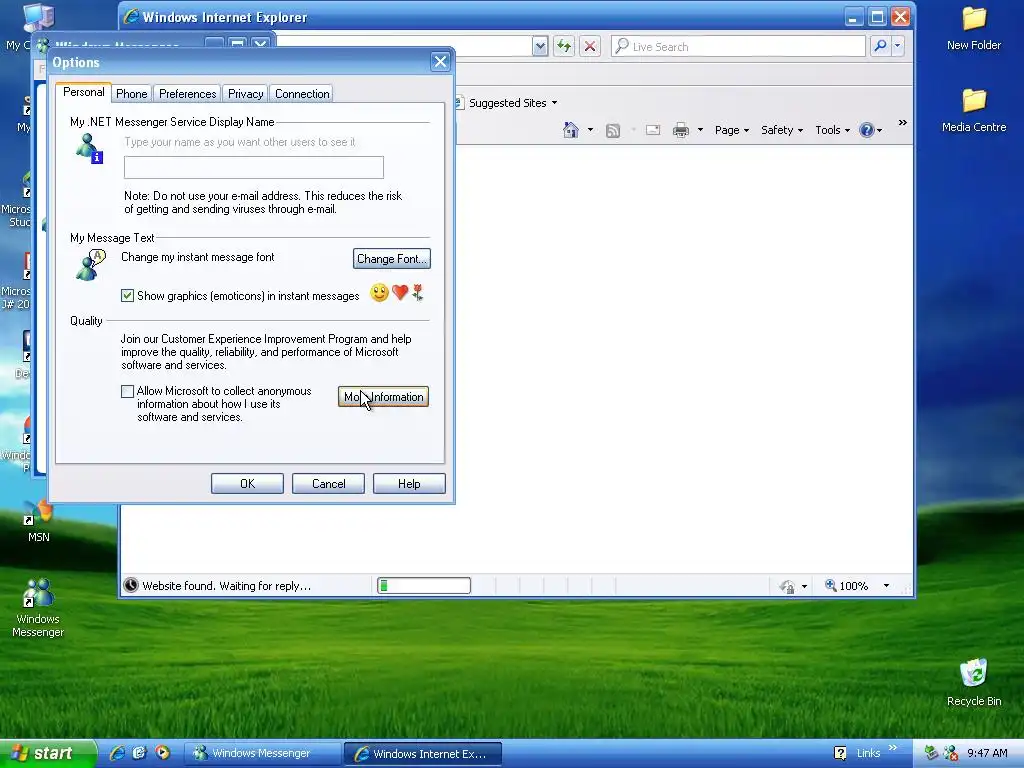
Task: Expand the Links toolbar chevron on taskbar
Action: (x=893, y=748)
